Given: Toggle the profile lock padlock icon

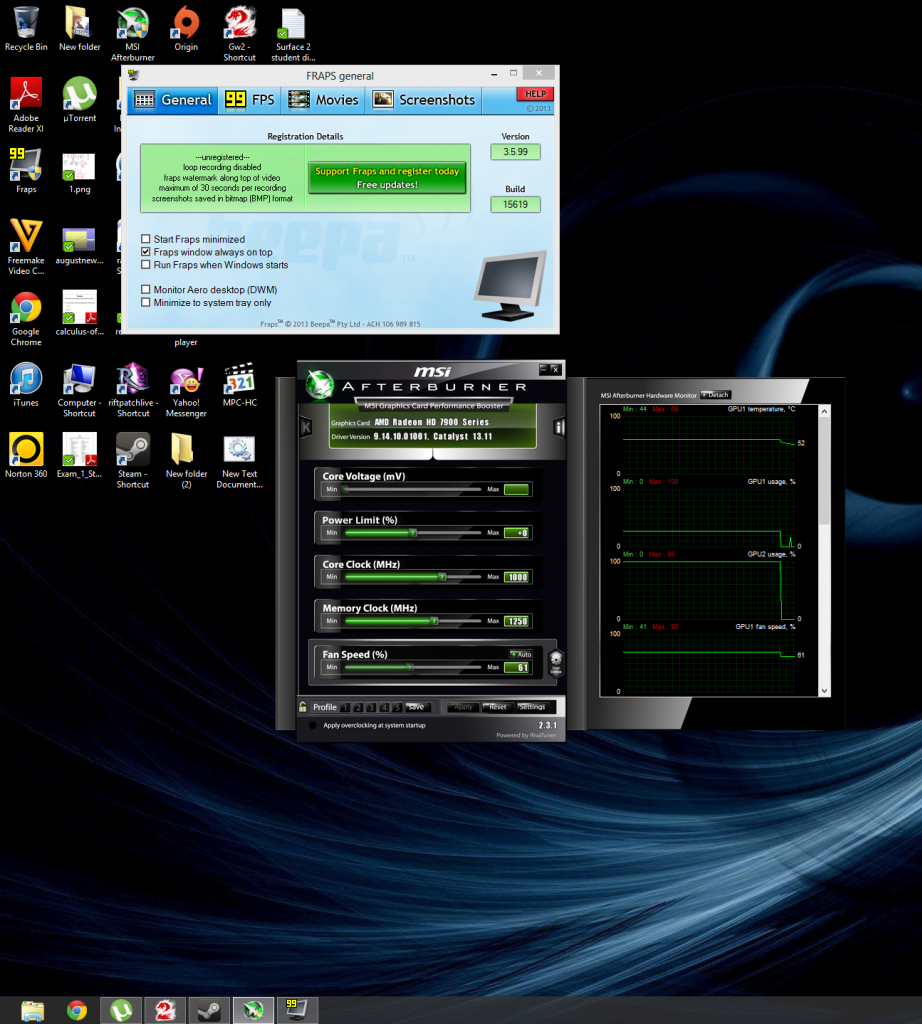Looking at the screenshot, I should (304, 707).
